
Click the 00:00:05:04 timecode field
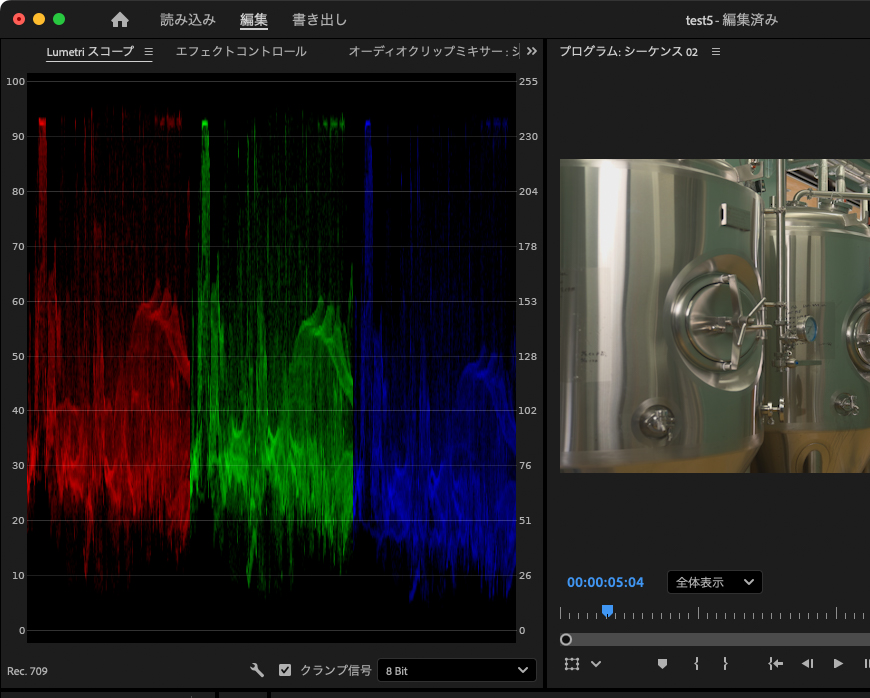coord(606,582)
